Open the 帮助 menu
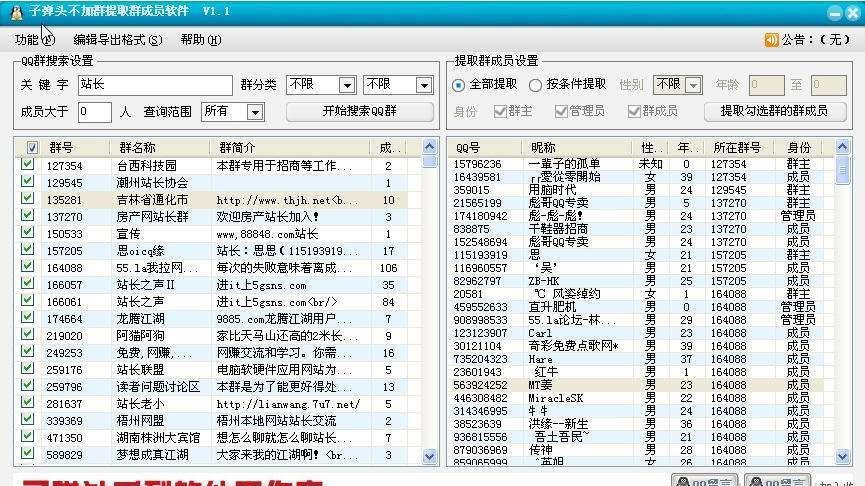The image size is (865, 486). tap(201, 40)
